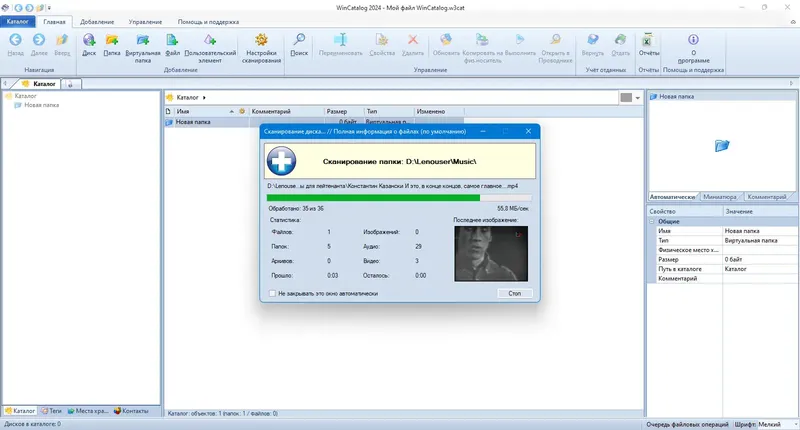Click the tab scroll left arrow
Viewport: 800px width, 430px height.
tap(5, 84)
